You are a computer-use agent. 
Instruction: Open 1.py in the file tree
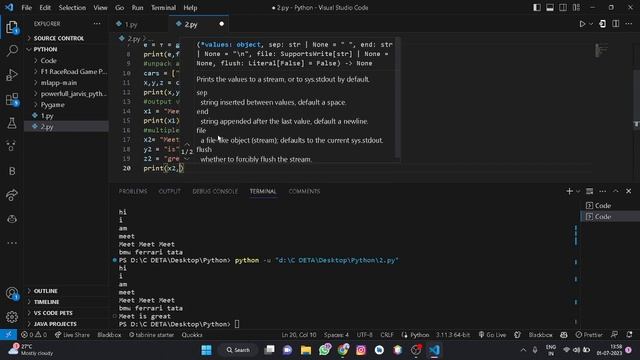click(67, 116)
